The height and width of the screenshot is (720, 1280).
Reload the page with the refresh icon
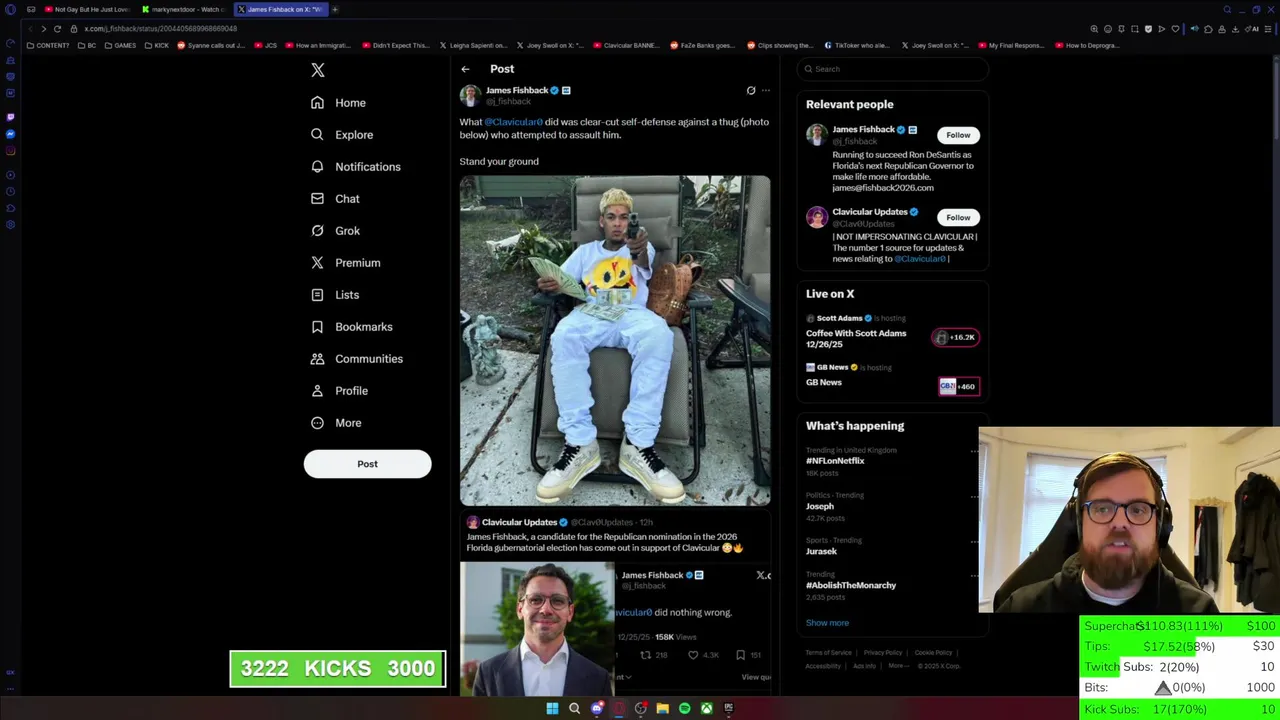coord(57,29)
